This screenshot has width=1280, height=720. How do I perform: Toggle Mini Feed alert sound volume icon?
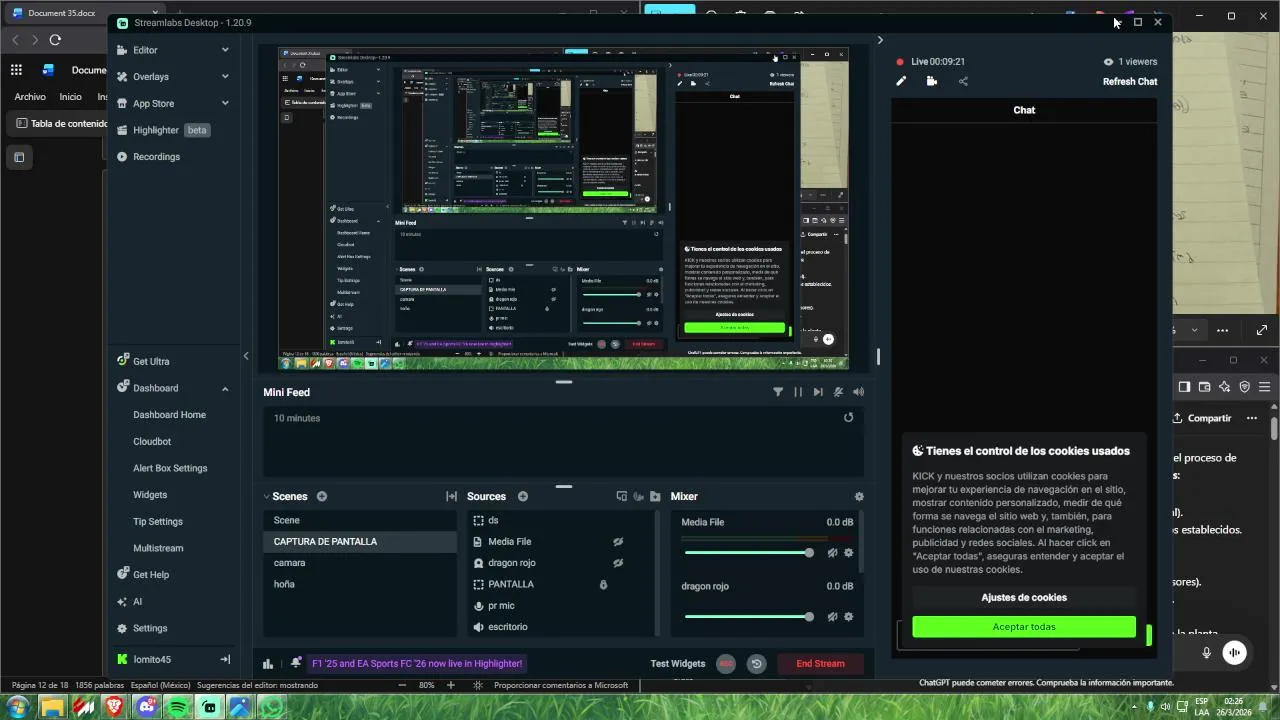[x=858, y=392]
